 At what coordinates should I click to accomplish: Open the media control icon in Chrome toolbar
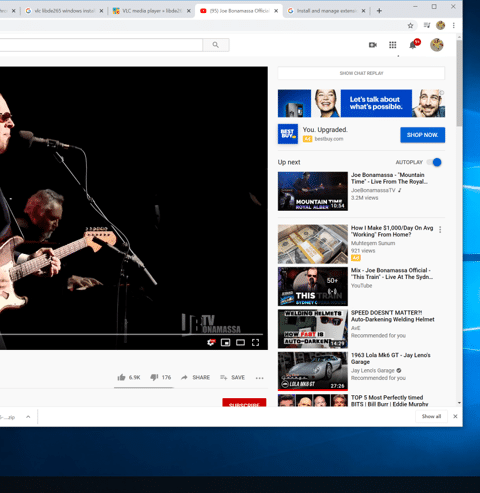[x=427, y=25]
